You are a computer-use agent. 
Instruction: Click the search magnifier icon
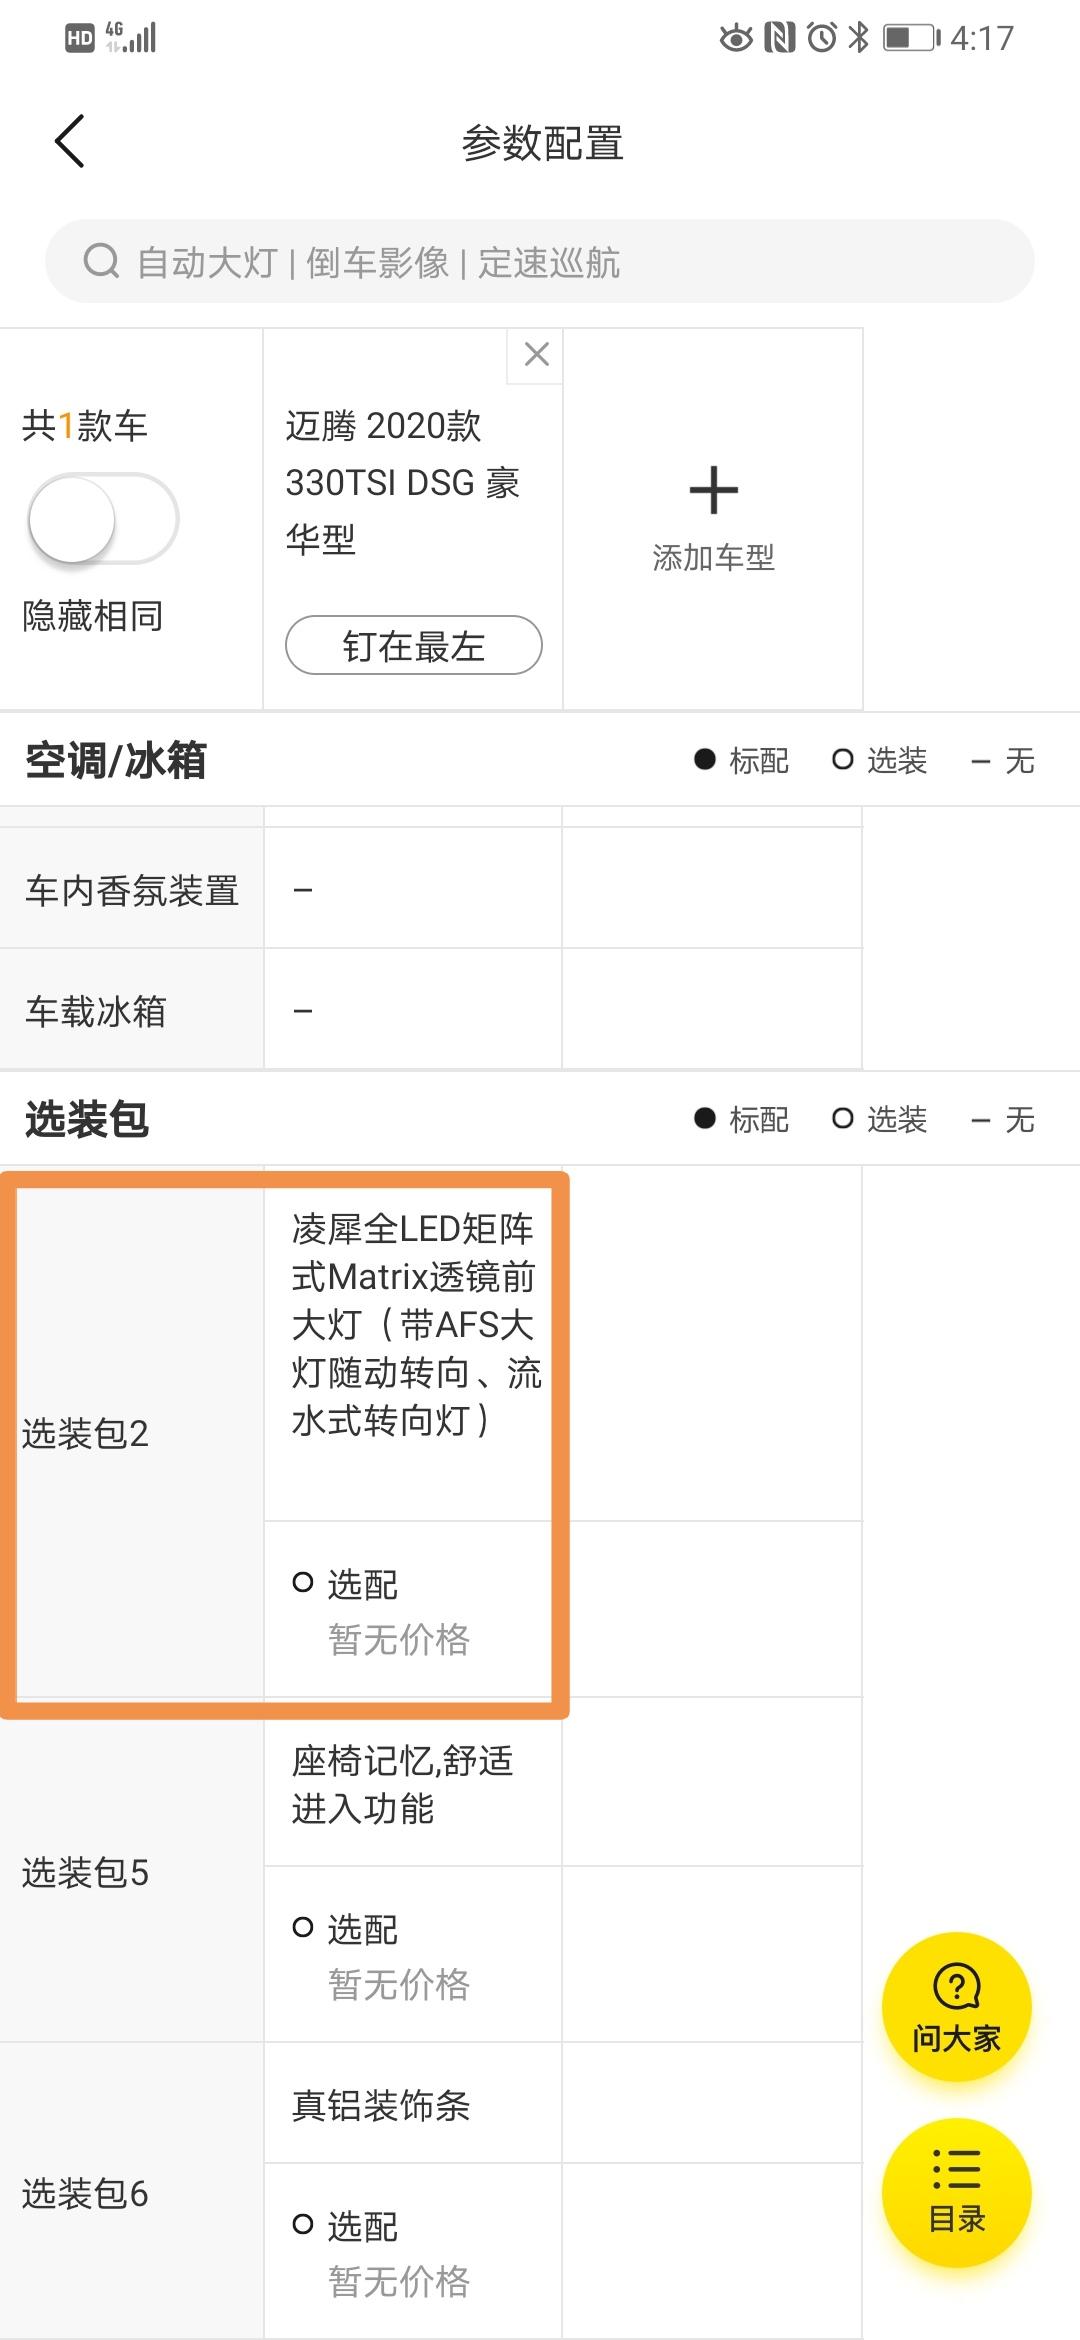pos(101,262)
